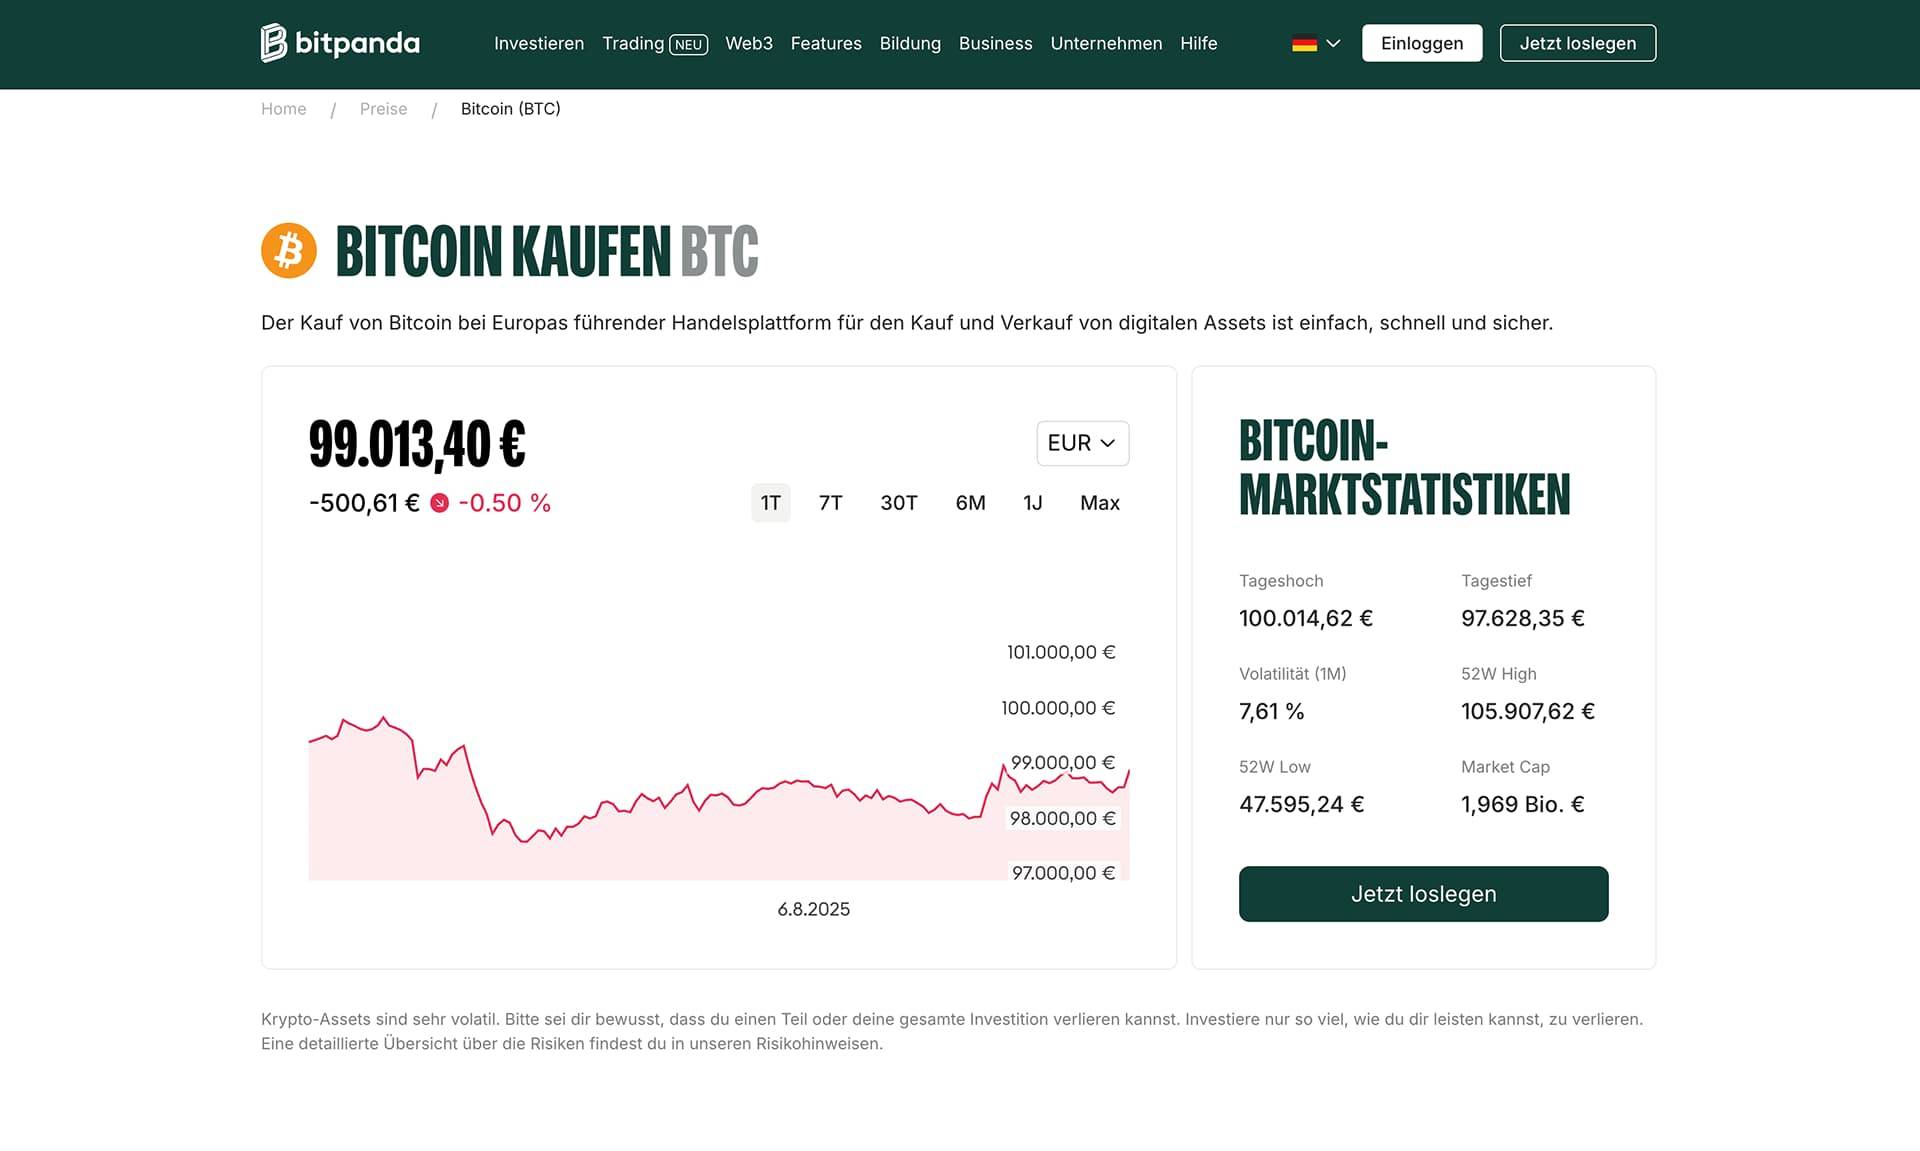Image resolution: width=1920 pixels, height=1151 pixels.
Task: Open the Web3 menu
Action: coord(749,44)
